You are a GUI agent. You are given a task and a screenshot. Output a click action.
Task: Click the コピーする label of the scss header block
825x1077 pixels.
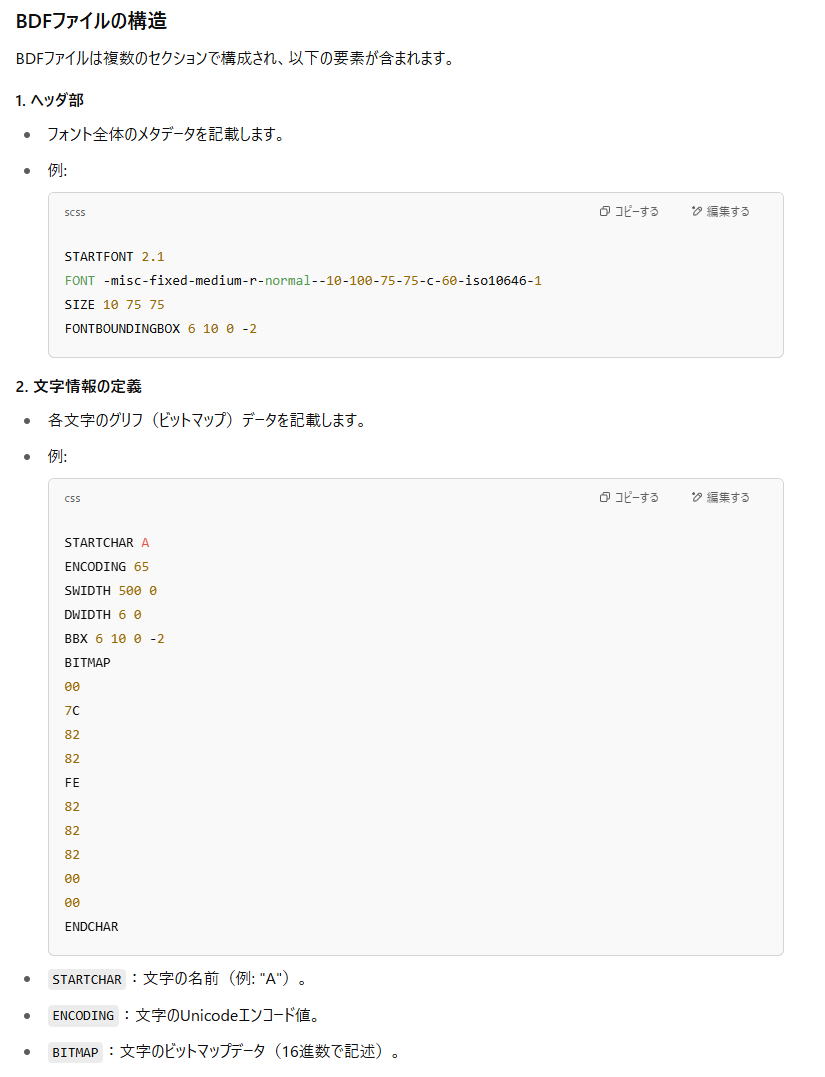(636, 212)
